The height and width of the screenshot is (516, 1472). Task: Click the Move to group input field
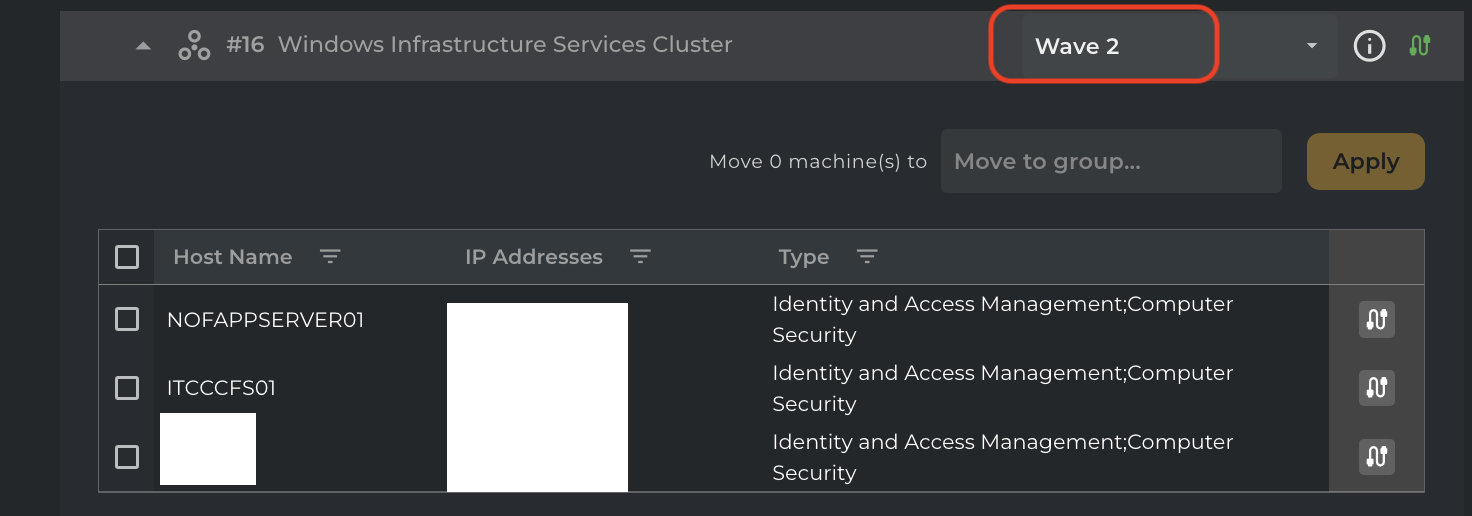(1110, 161)
